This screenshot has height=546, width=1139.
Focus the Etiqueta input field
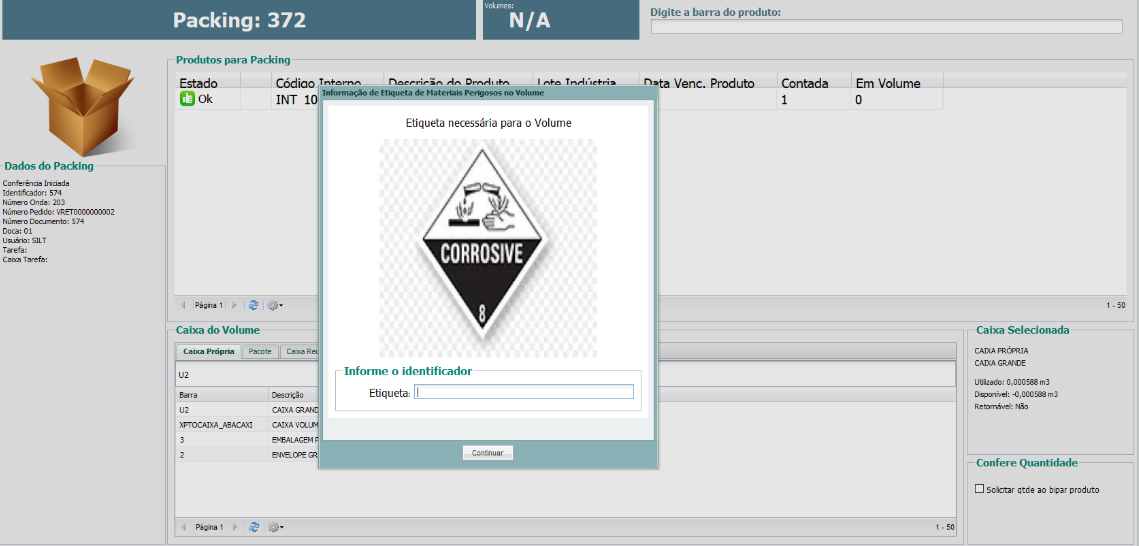coord(524,392)
